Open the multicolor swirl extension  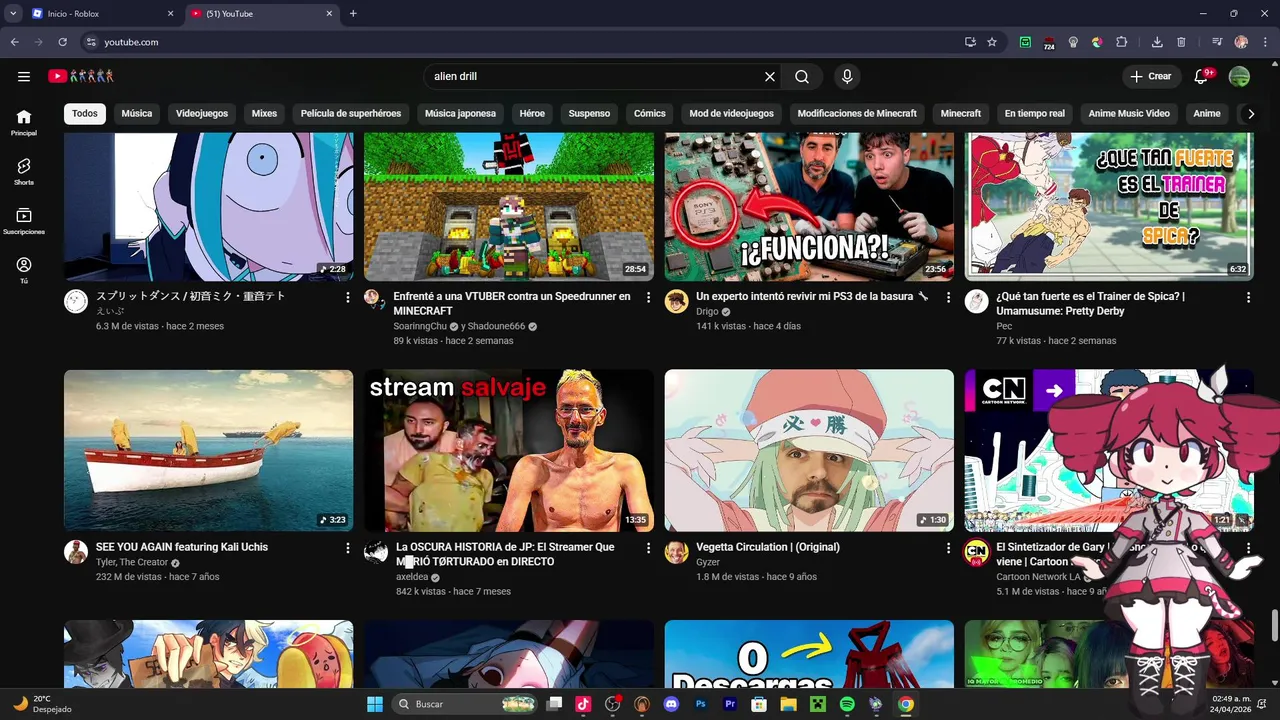[x=1097, y=42]
